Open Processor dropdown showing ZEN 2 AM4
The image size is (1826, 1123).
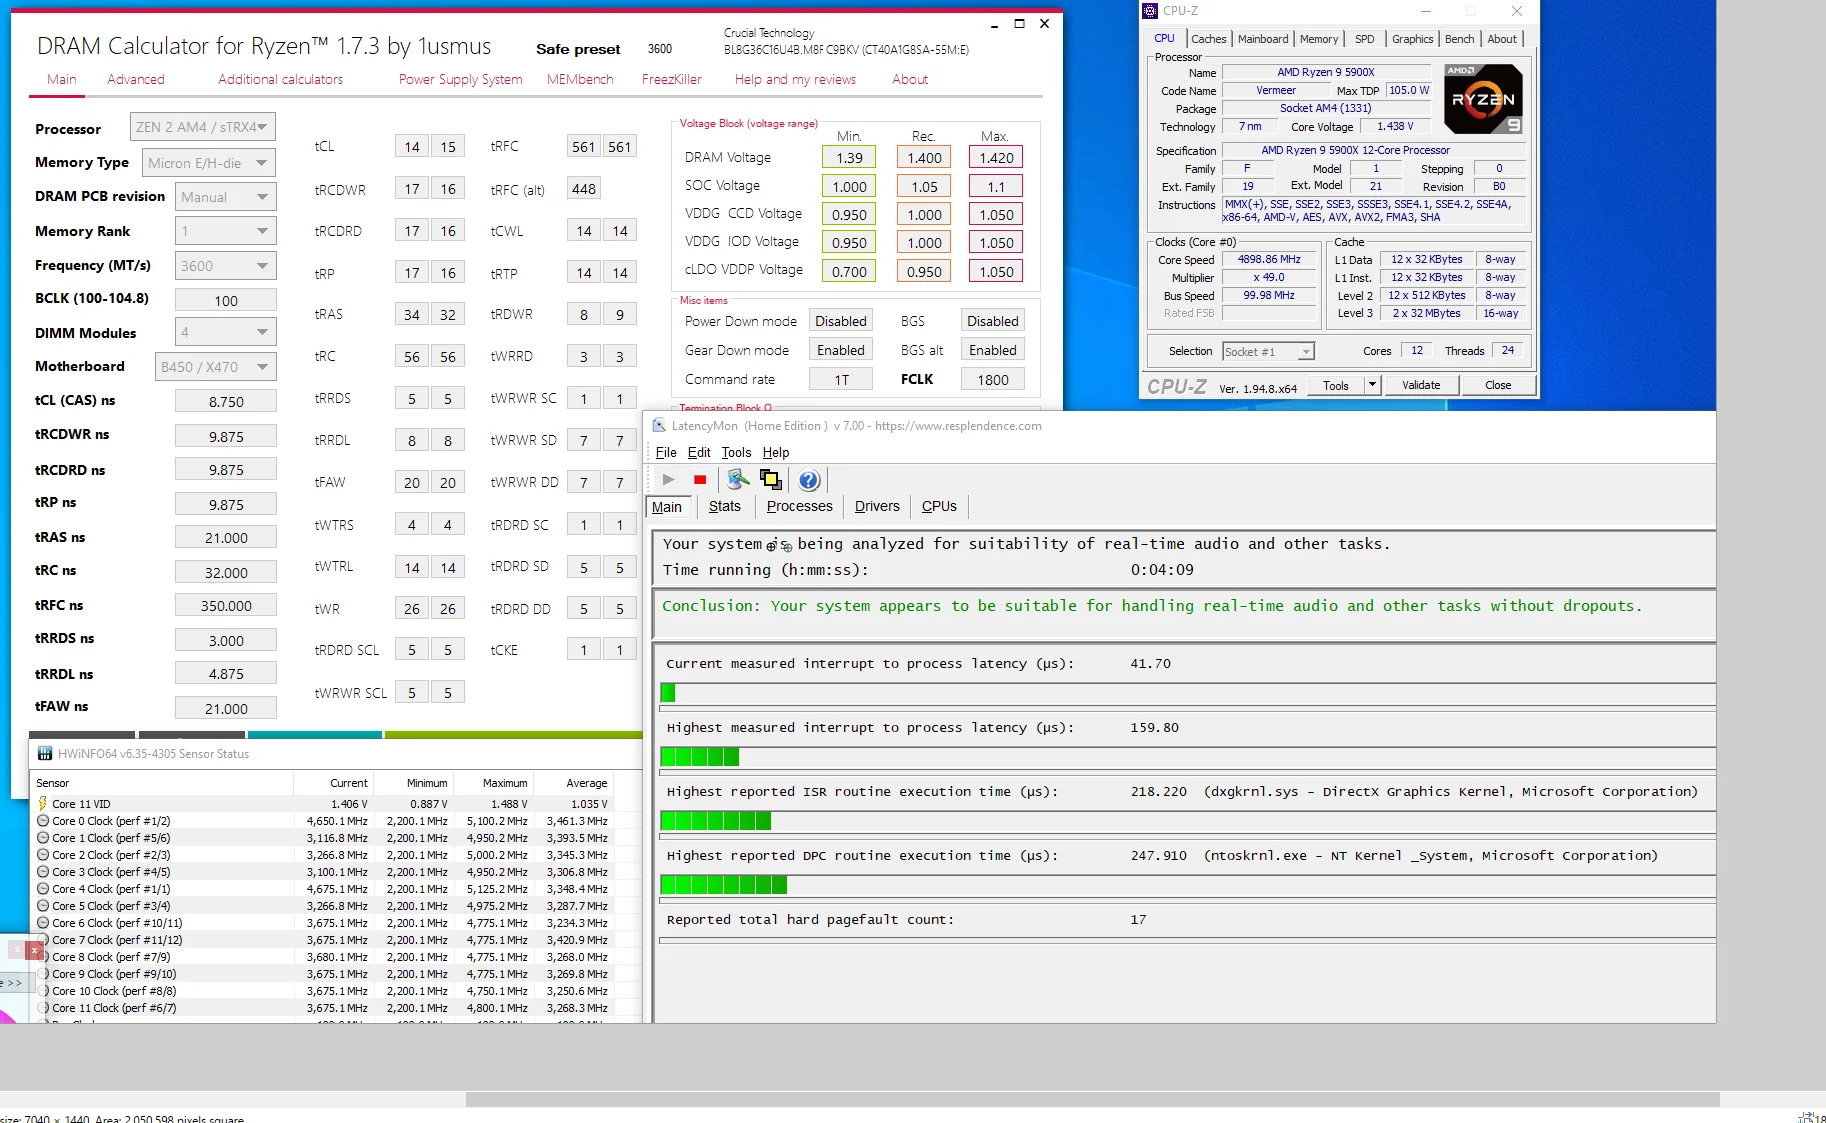tap(203, 127)
